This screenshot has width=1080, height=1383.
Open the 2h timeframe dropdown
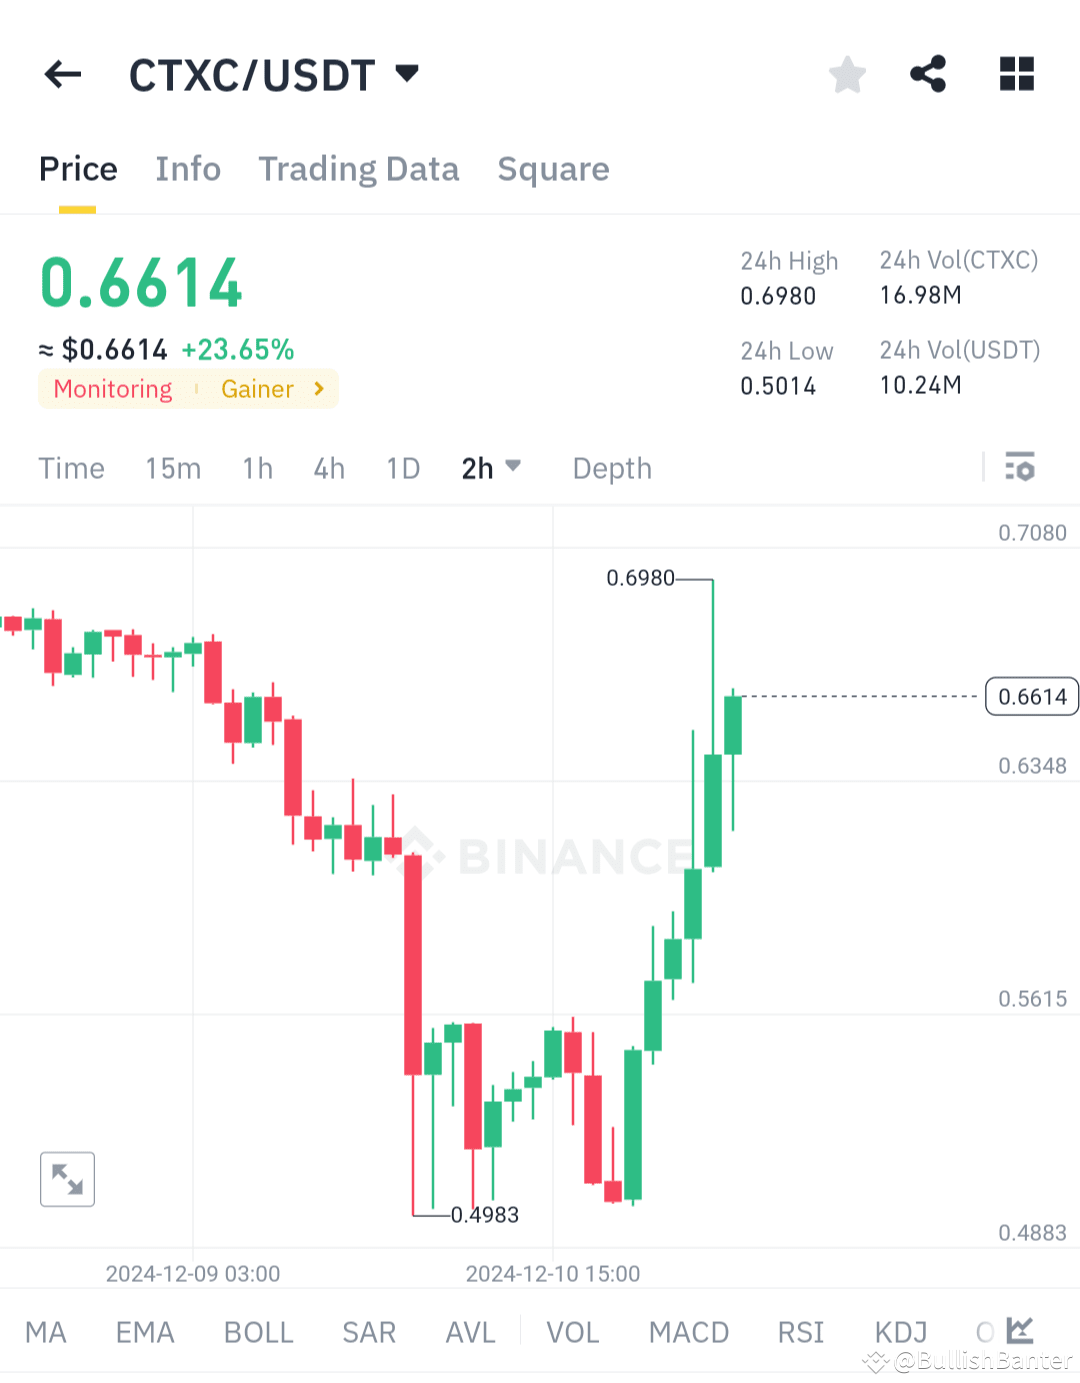tap(491, 467)
